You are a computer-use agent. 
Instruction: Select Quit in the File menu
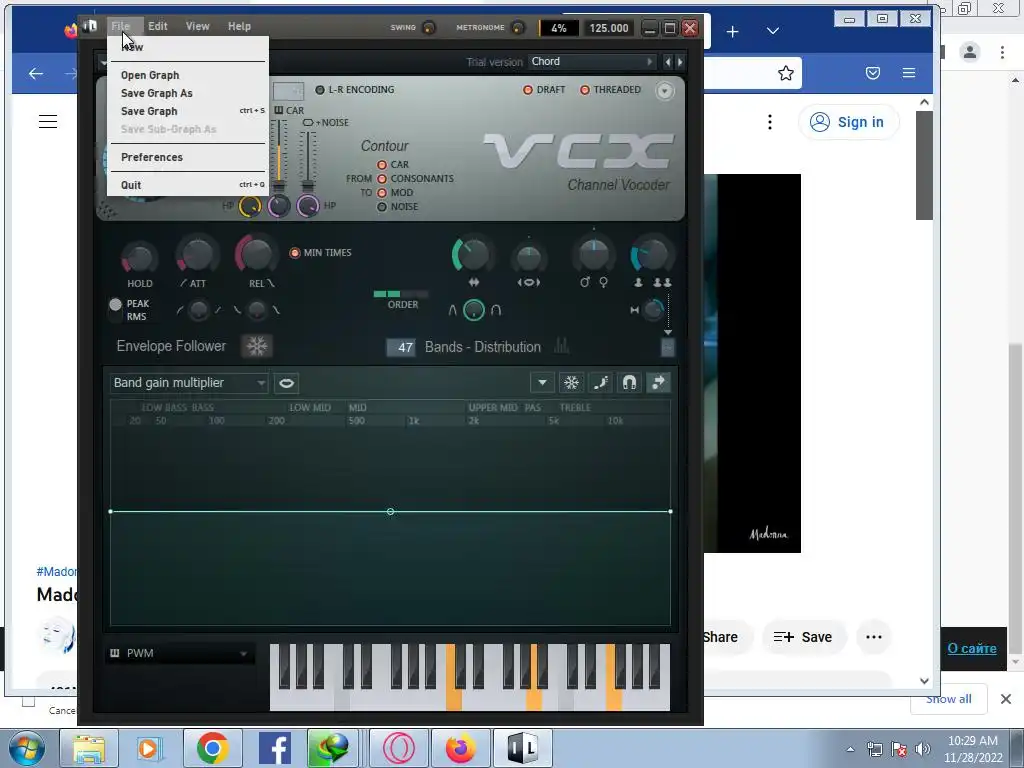(188, 185)
